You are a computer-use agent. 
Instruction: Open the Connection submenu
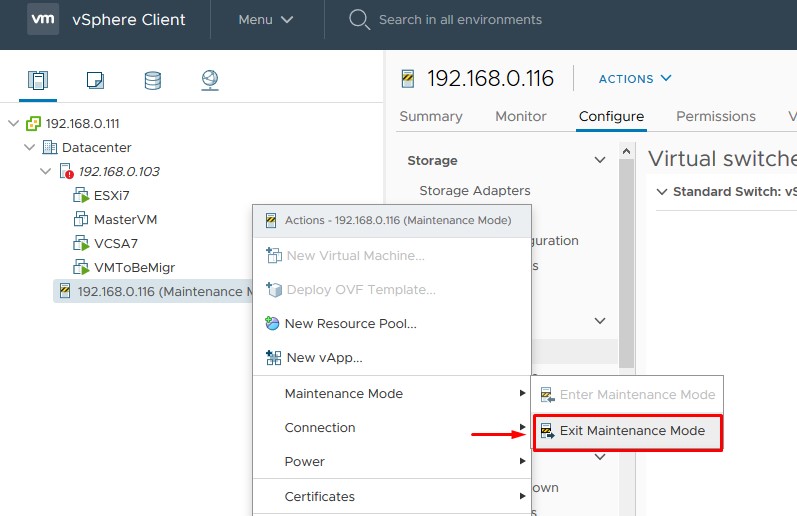click(392, 428)
